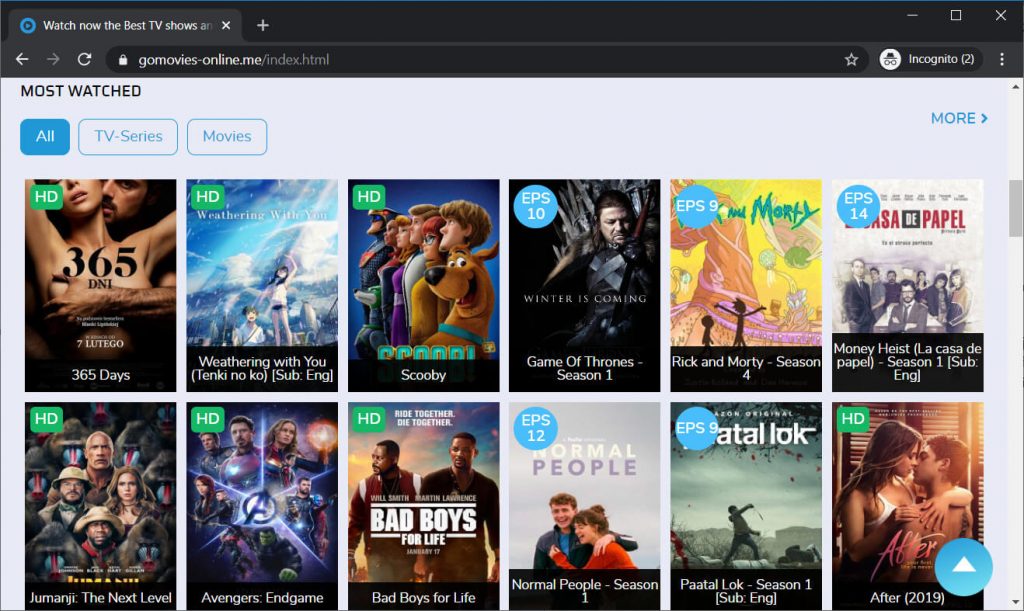Image resolution: width=1024 pixels, height=611 pixels.
Task: Minimize the Chrome window
Action: pyautogui.click(x=912, y=15)
